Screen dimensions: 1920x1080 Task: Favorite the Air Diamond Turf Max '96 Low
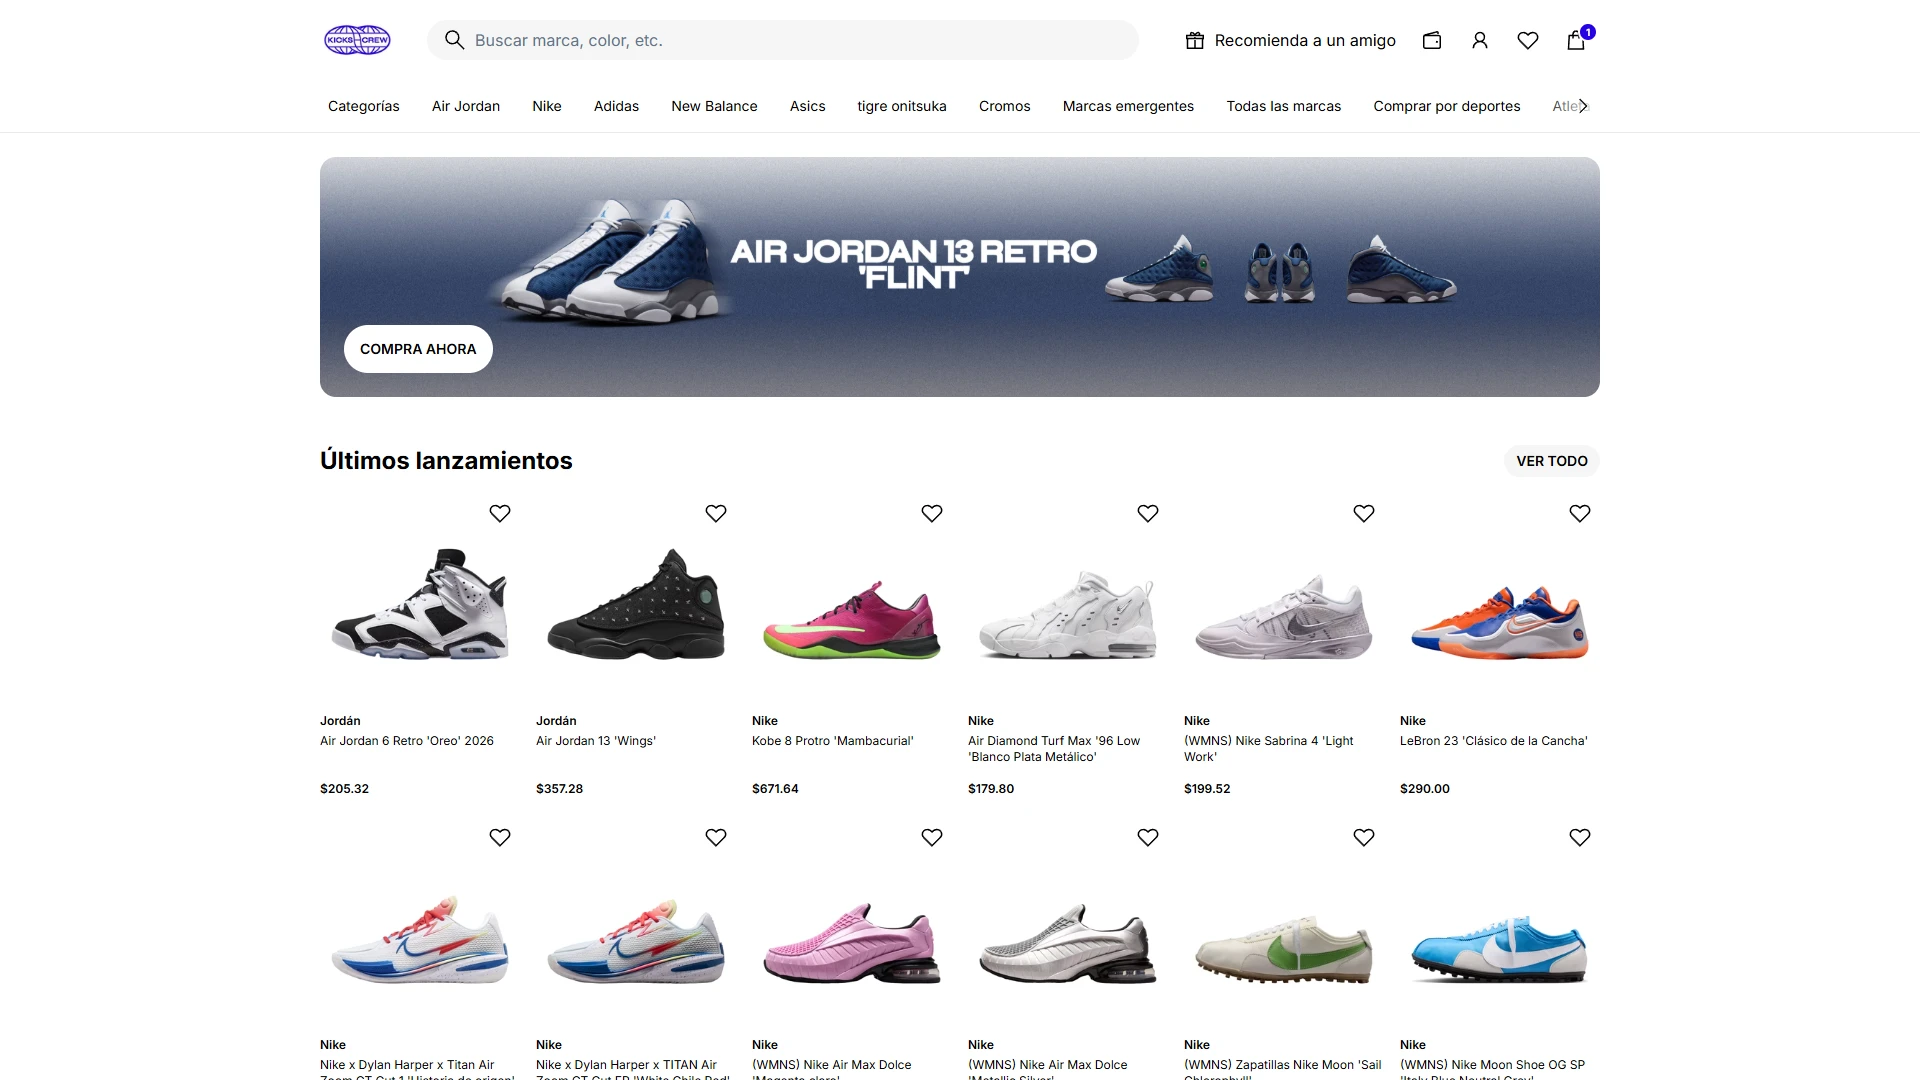pos(1148,513)
